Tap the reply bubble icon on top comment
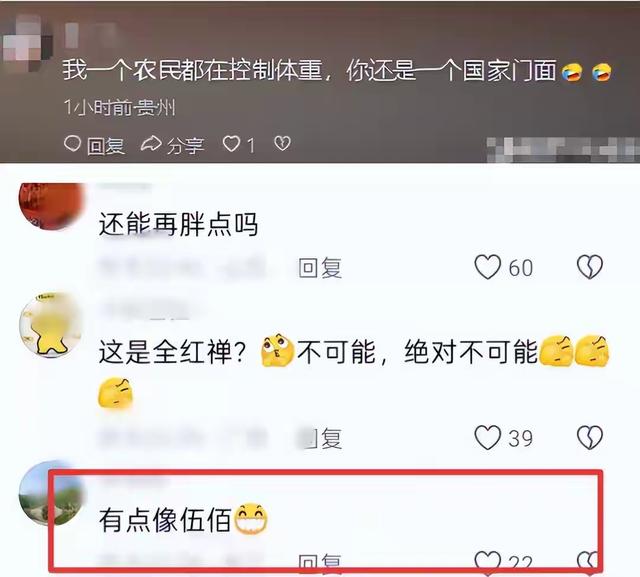The width and height of the screenshot is (640, 577). pyautogui.click(x=73, y=144)
